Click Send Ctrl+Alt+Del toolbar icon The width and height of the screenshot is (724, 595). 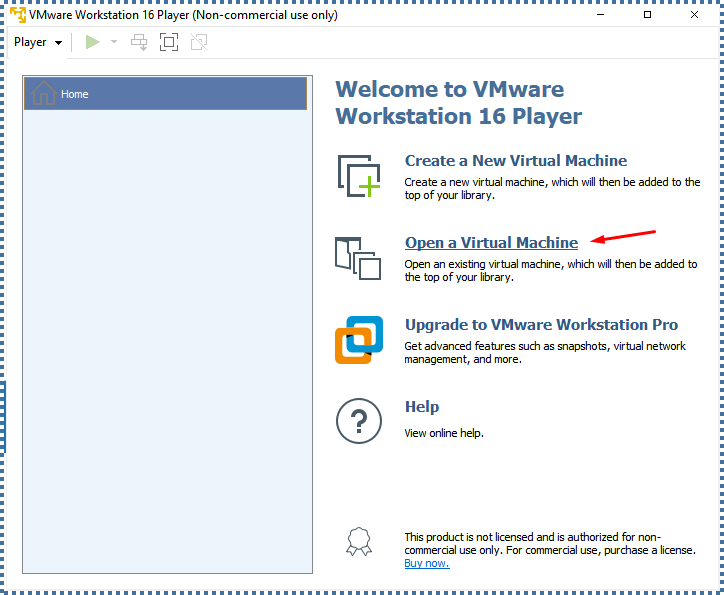point(139,42)
